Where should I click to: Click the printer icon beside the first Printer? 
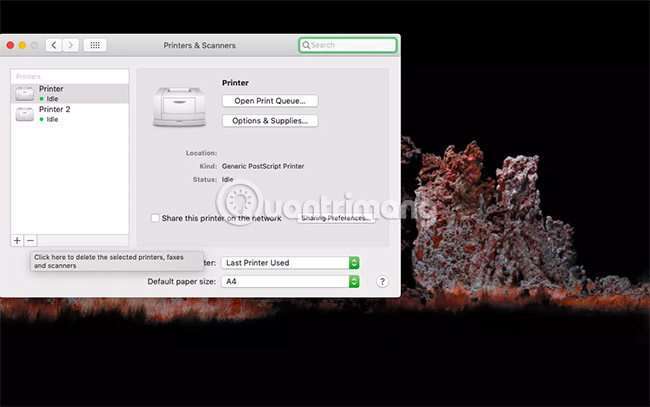tap(25, 94)
